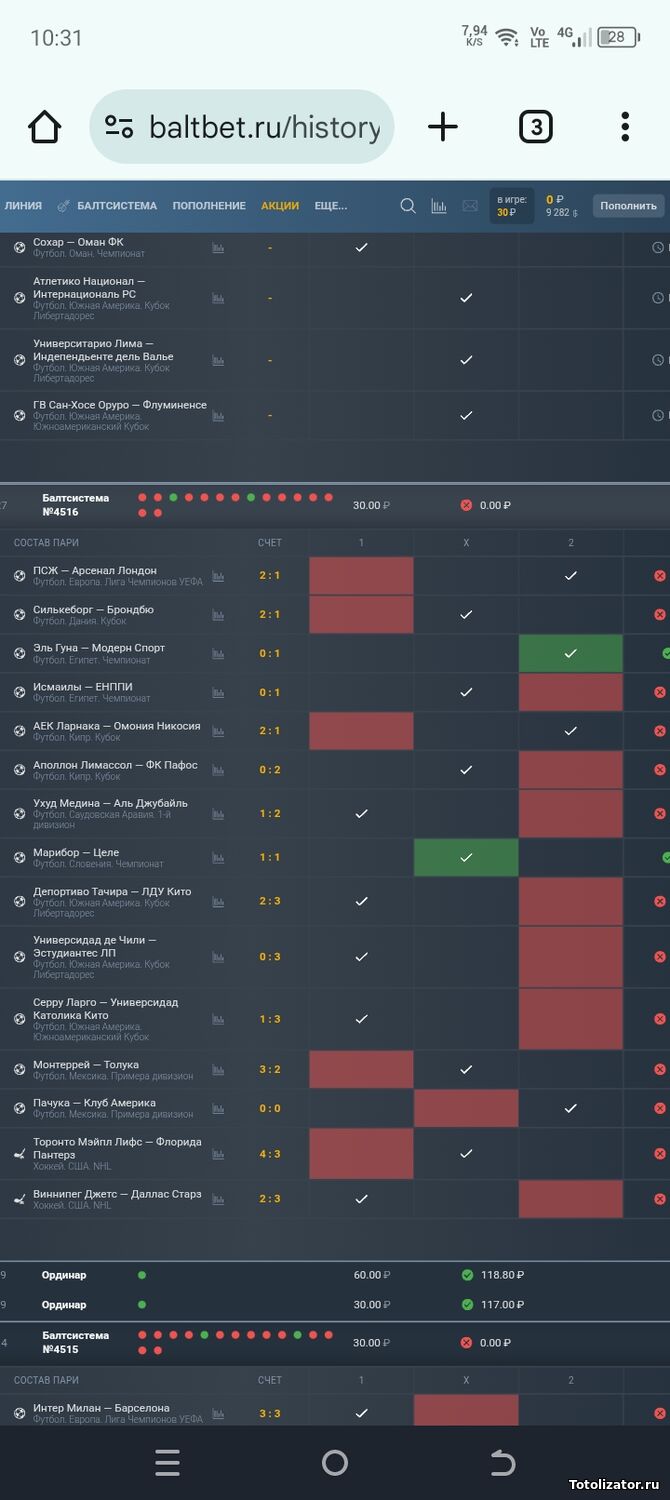Click Торонто Мэйпл Лифс — Флорида Пантерз match name
This screenshot has height=1500, width=670.
pos(117,1148)
